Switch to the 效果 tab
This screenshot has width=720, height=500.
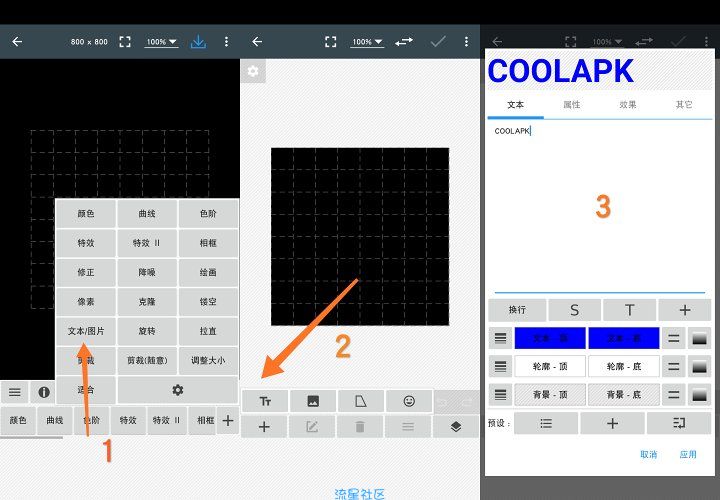coord(628,105)
